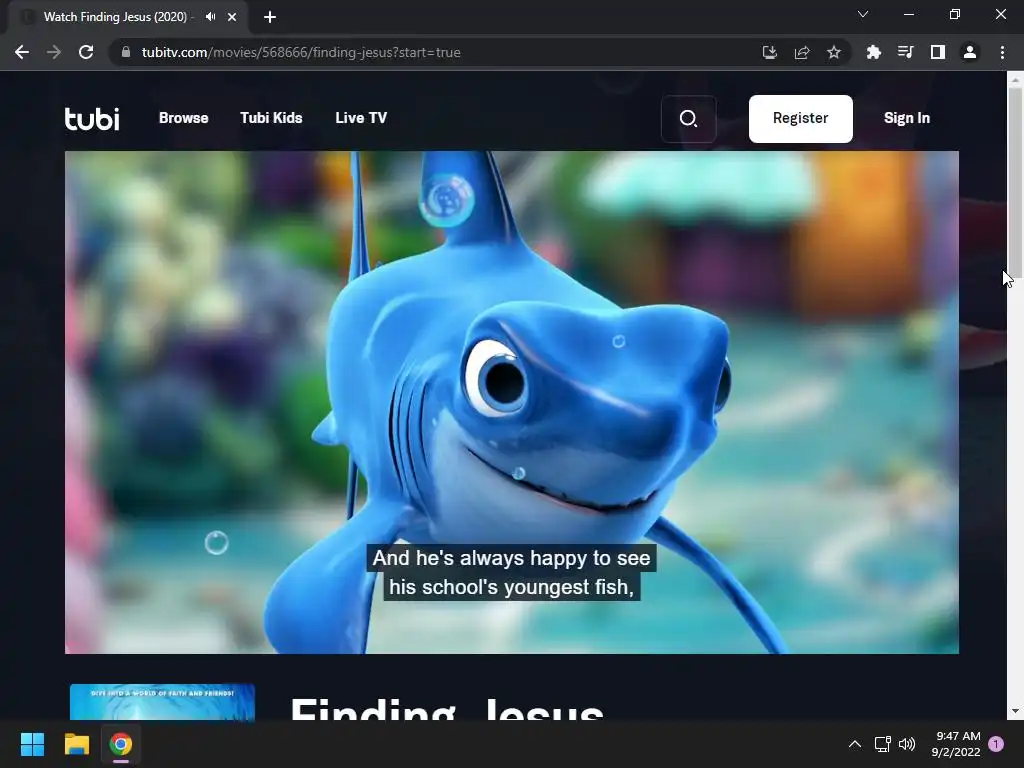Select the Watch Finding Jesus (2020) tab
The width and height of the screenshot is (1024, 768).
click(129, 17)
